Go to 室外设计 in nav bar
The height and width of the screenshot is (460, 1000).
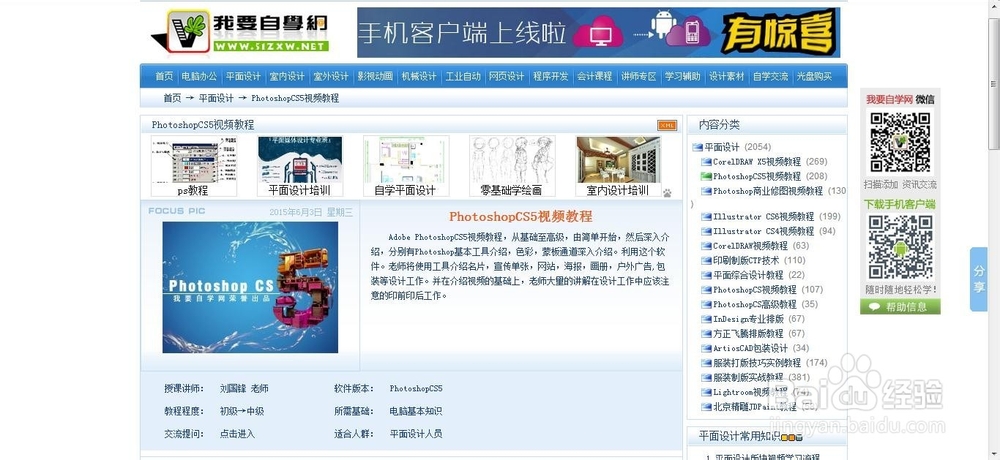tap(331, 77)
